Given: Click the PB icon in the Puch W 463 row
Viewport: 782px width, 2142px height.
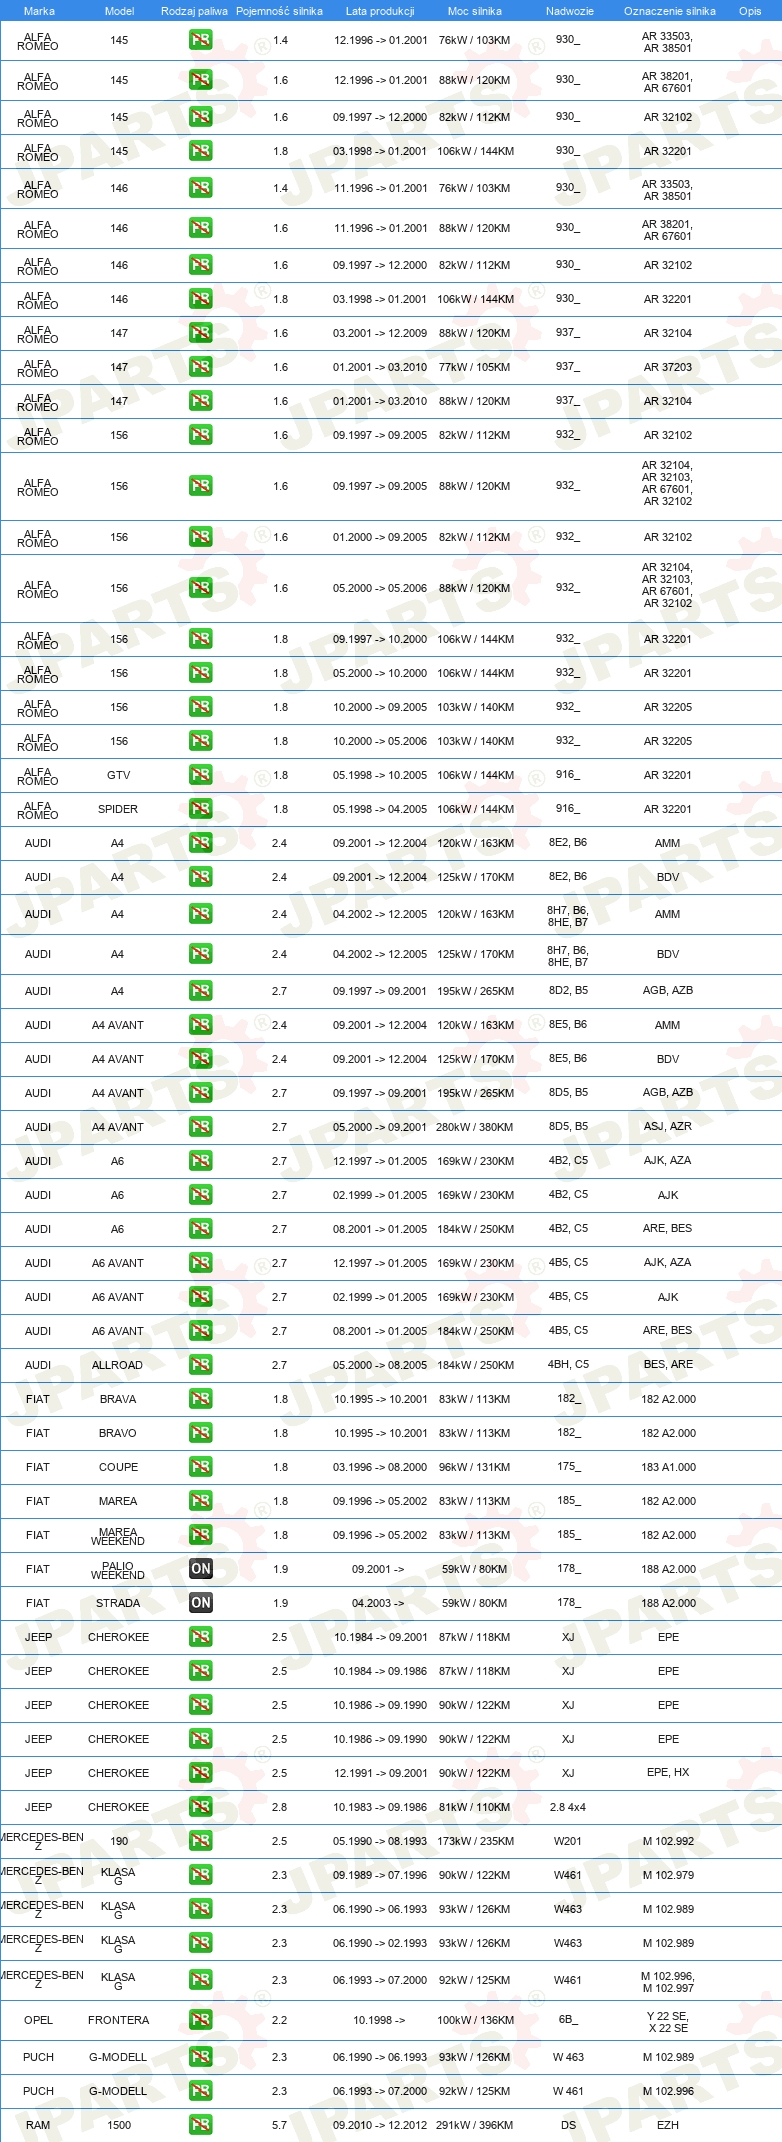Looking at the screenshot, I should (200, 2057).
